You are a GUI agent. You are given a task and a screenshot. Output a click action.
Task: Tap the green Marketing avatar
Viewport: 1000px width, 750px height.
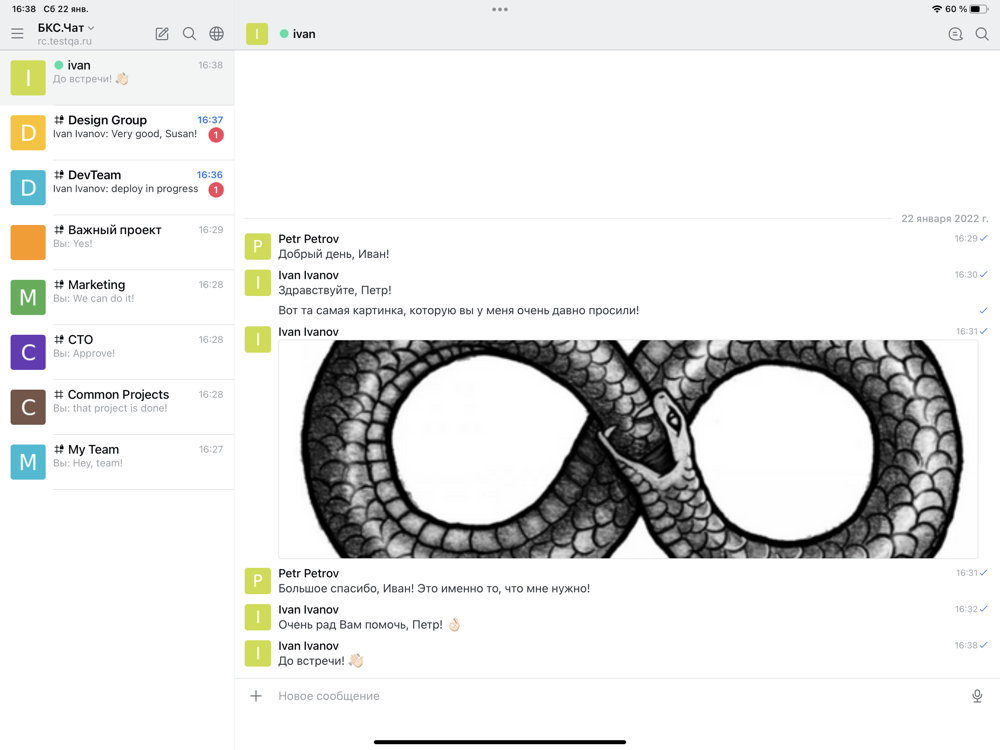tap(28, 297)
